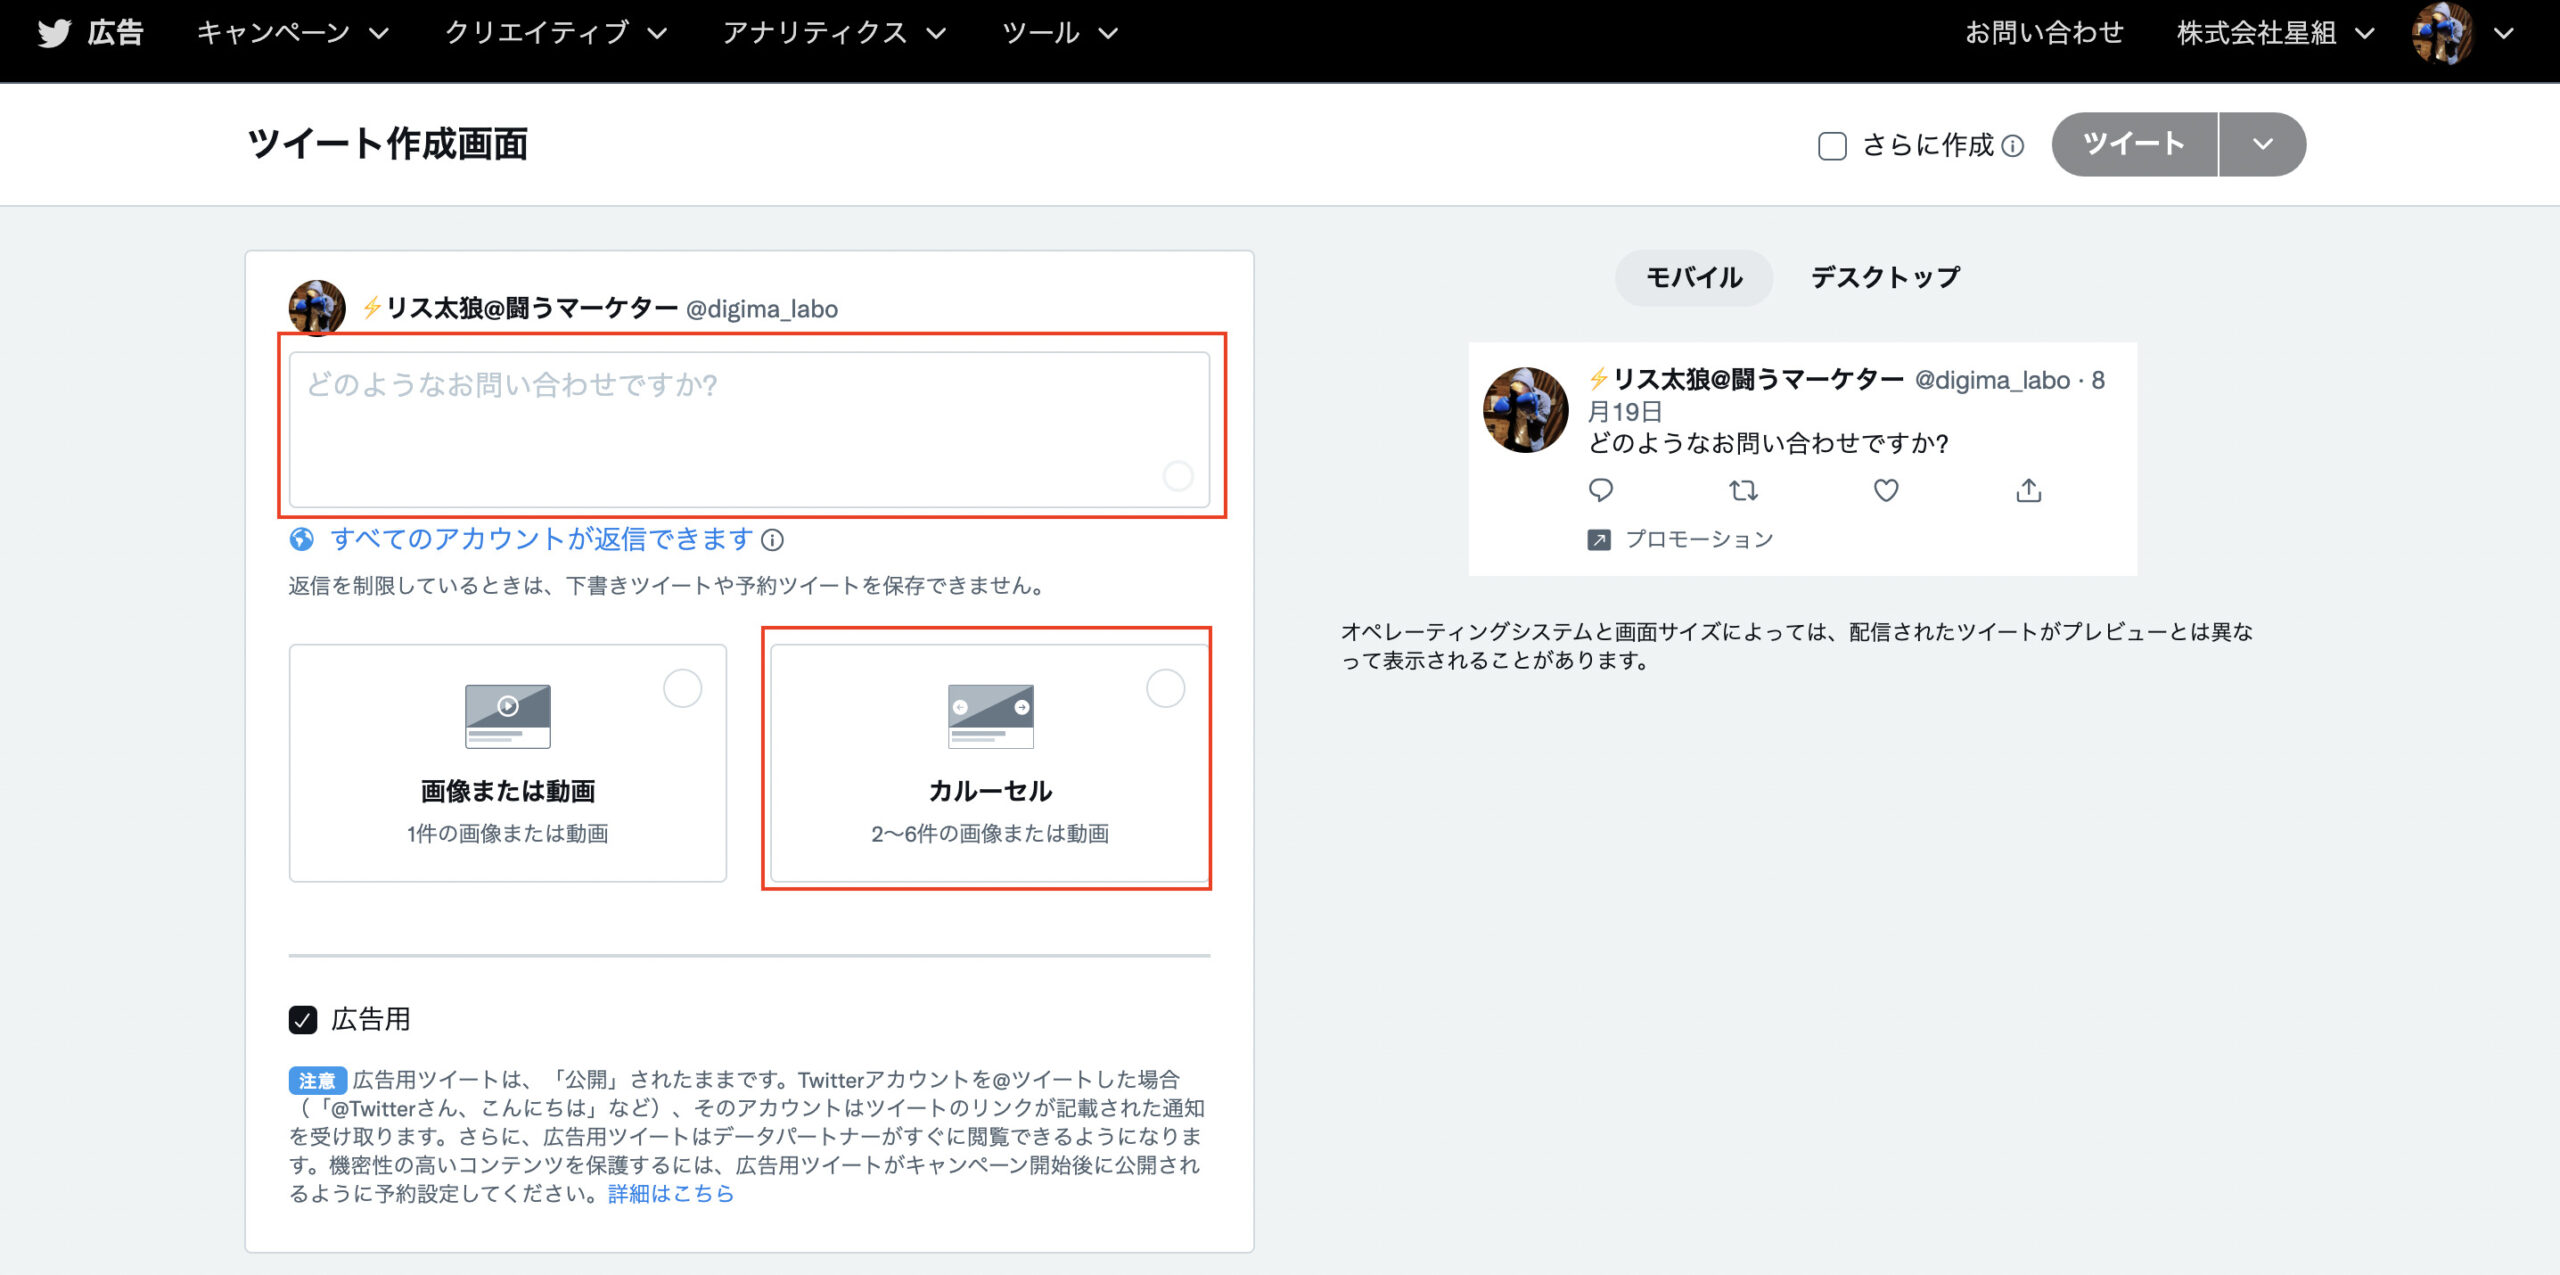The image size is (2560, 1275).
Task: Click the globe reply settings icon
Action: coord(301,539)
